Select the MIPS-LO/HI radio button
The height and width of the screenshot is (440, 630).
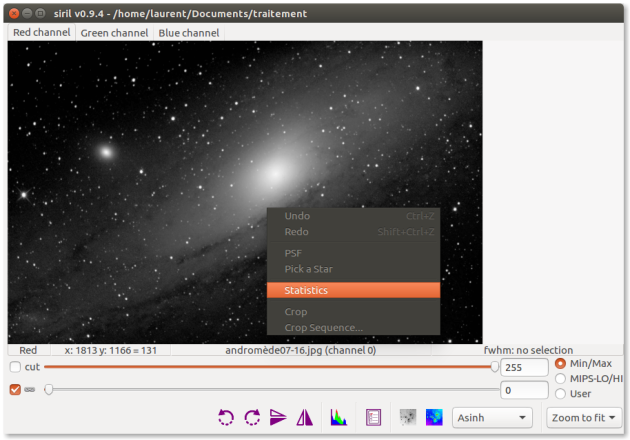(x=560, y=378)
